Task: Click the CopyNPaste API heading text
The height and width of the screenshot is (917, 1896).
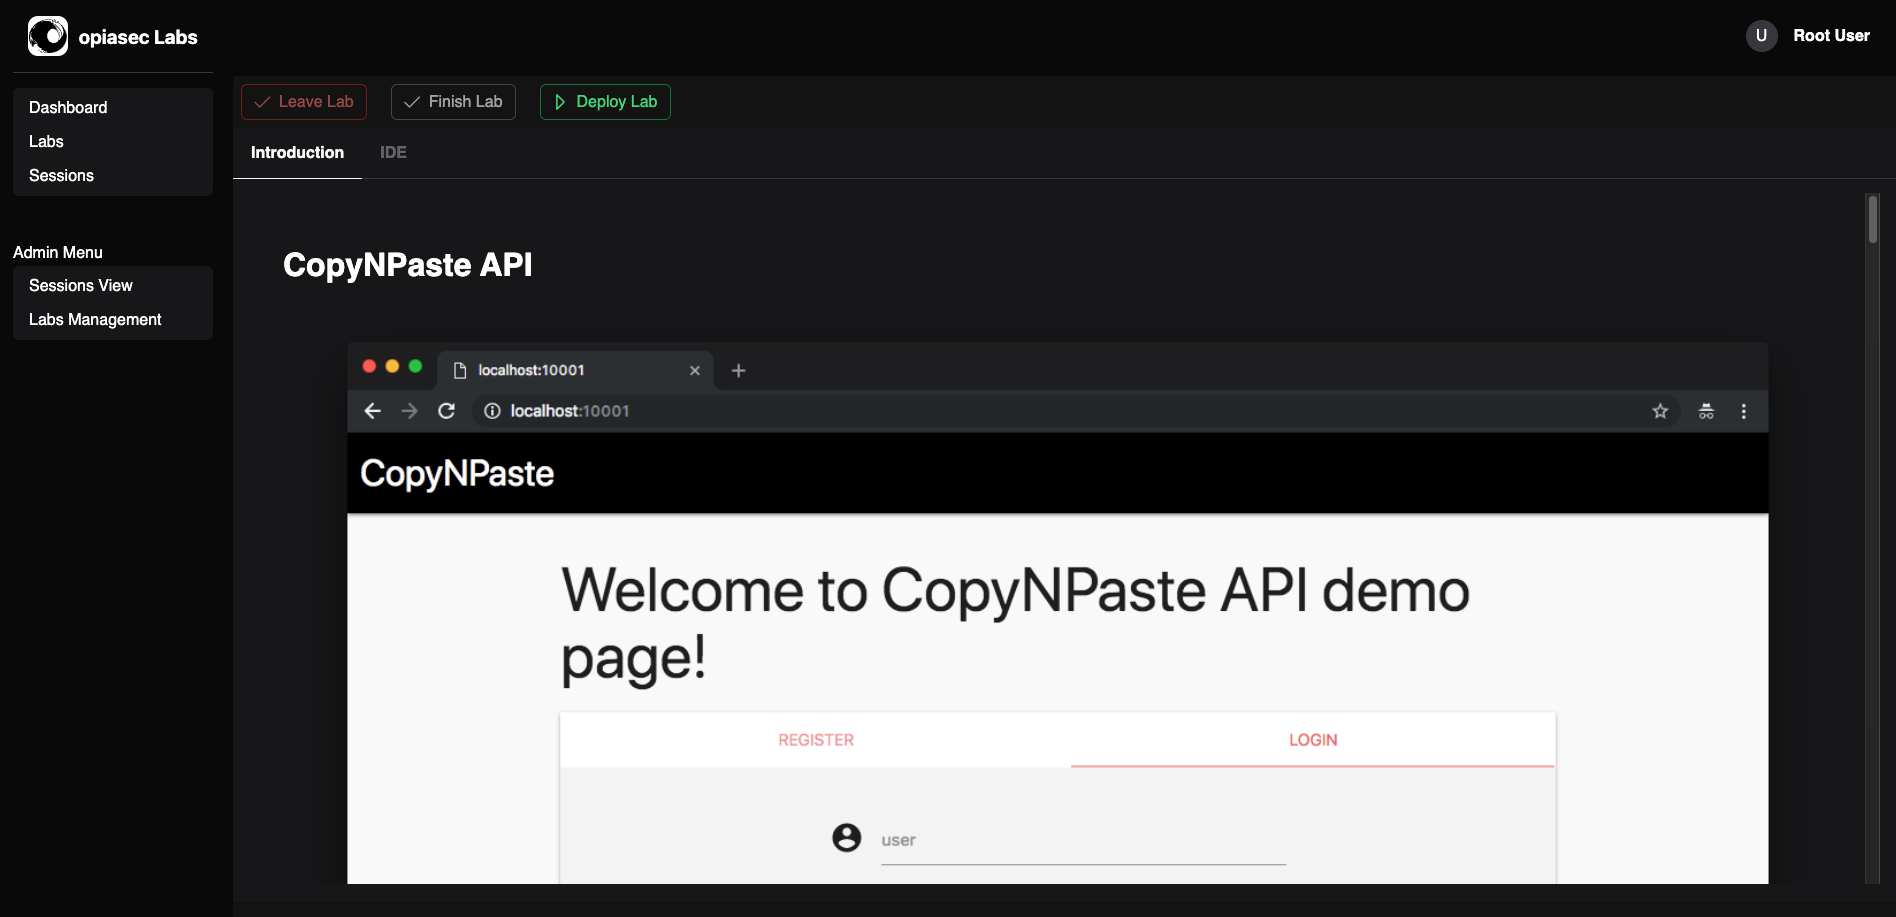Action: pos(407,265)
